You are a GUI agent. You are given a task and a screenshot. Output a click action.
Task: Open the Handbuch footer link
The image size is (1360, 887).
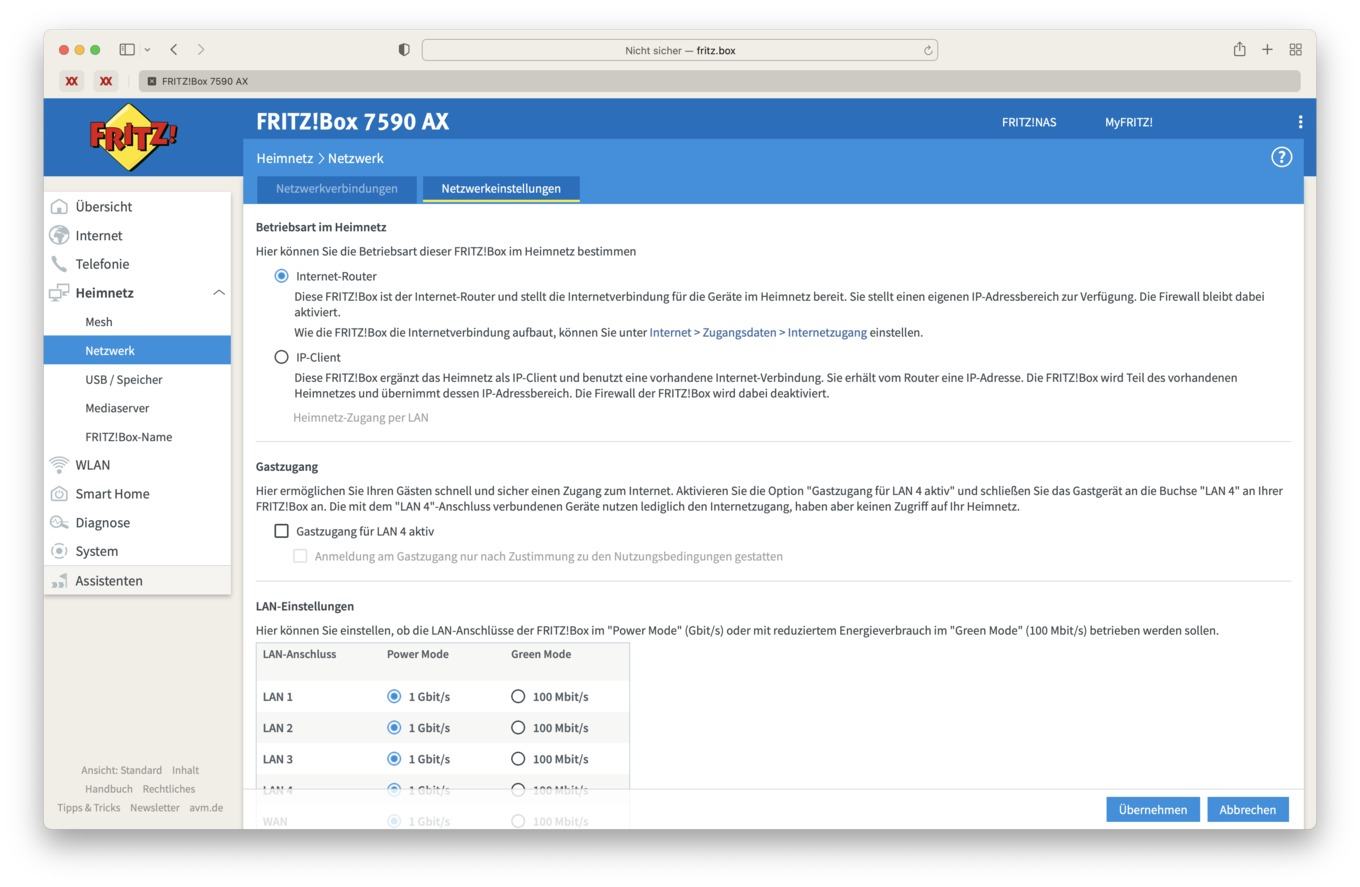click(109, 789)
